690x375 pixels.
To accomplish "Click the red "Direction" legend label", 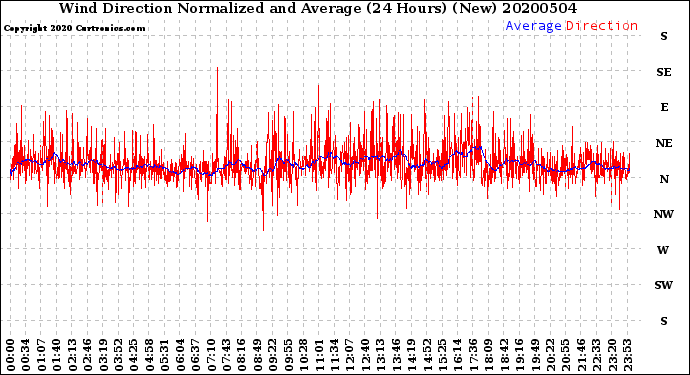I will [602, 26].
